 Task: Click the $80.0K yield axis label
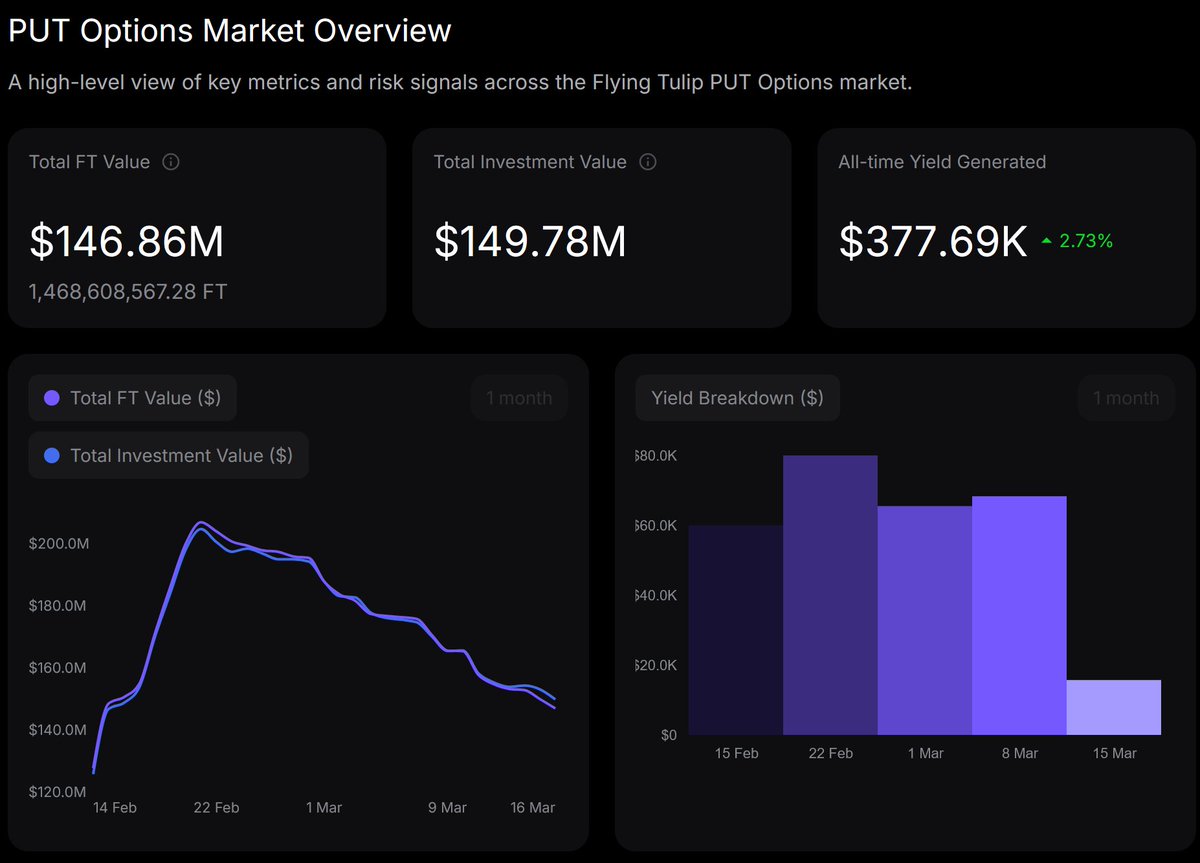(x=655, y=456)
